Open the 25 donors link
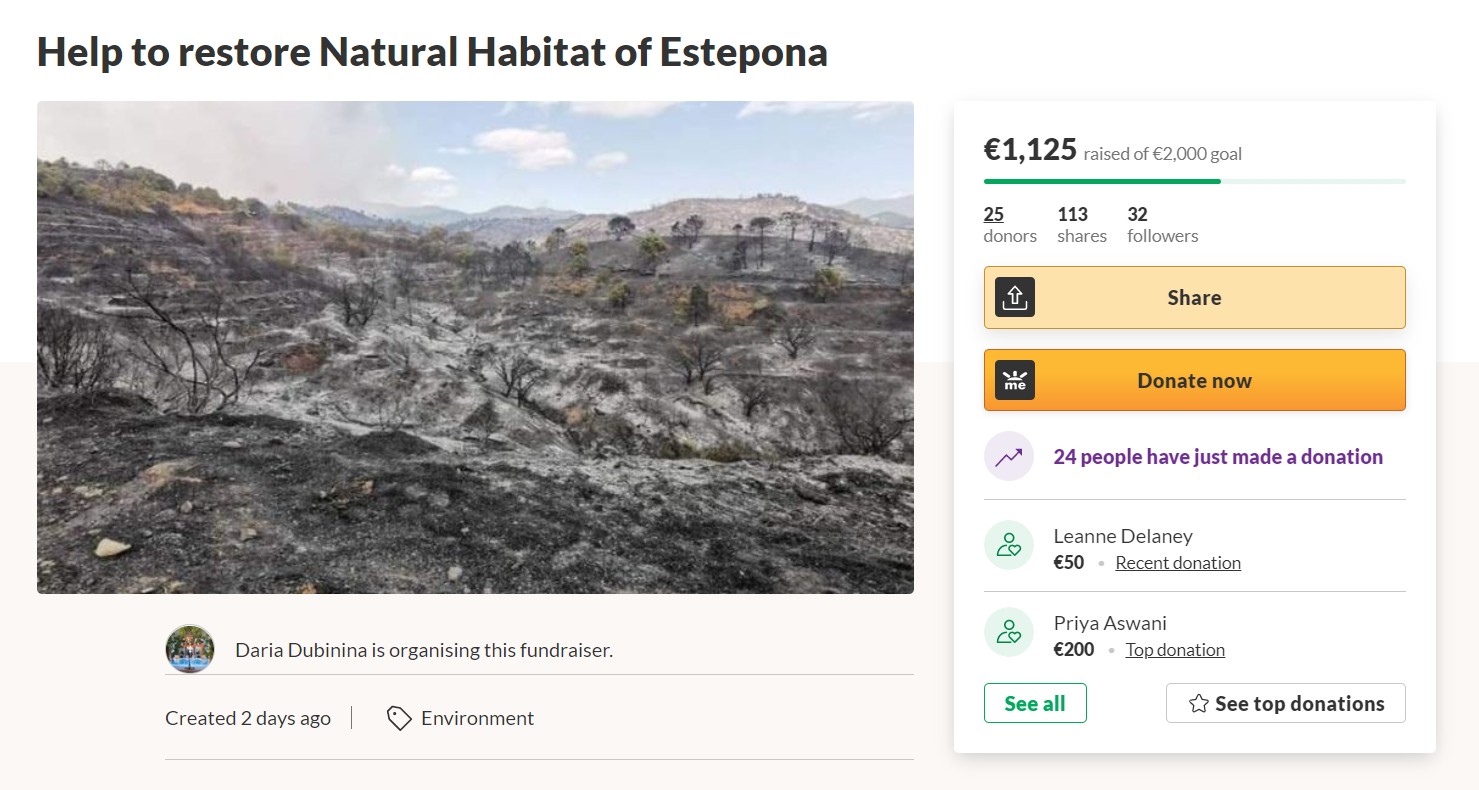Image resolution: width=1479 pixels, height=790 pixels. (x=994, y=214)
